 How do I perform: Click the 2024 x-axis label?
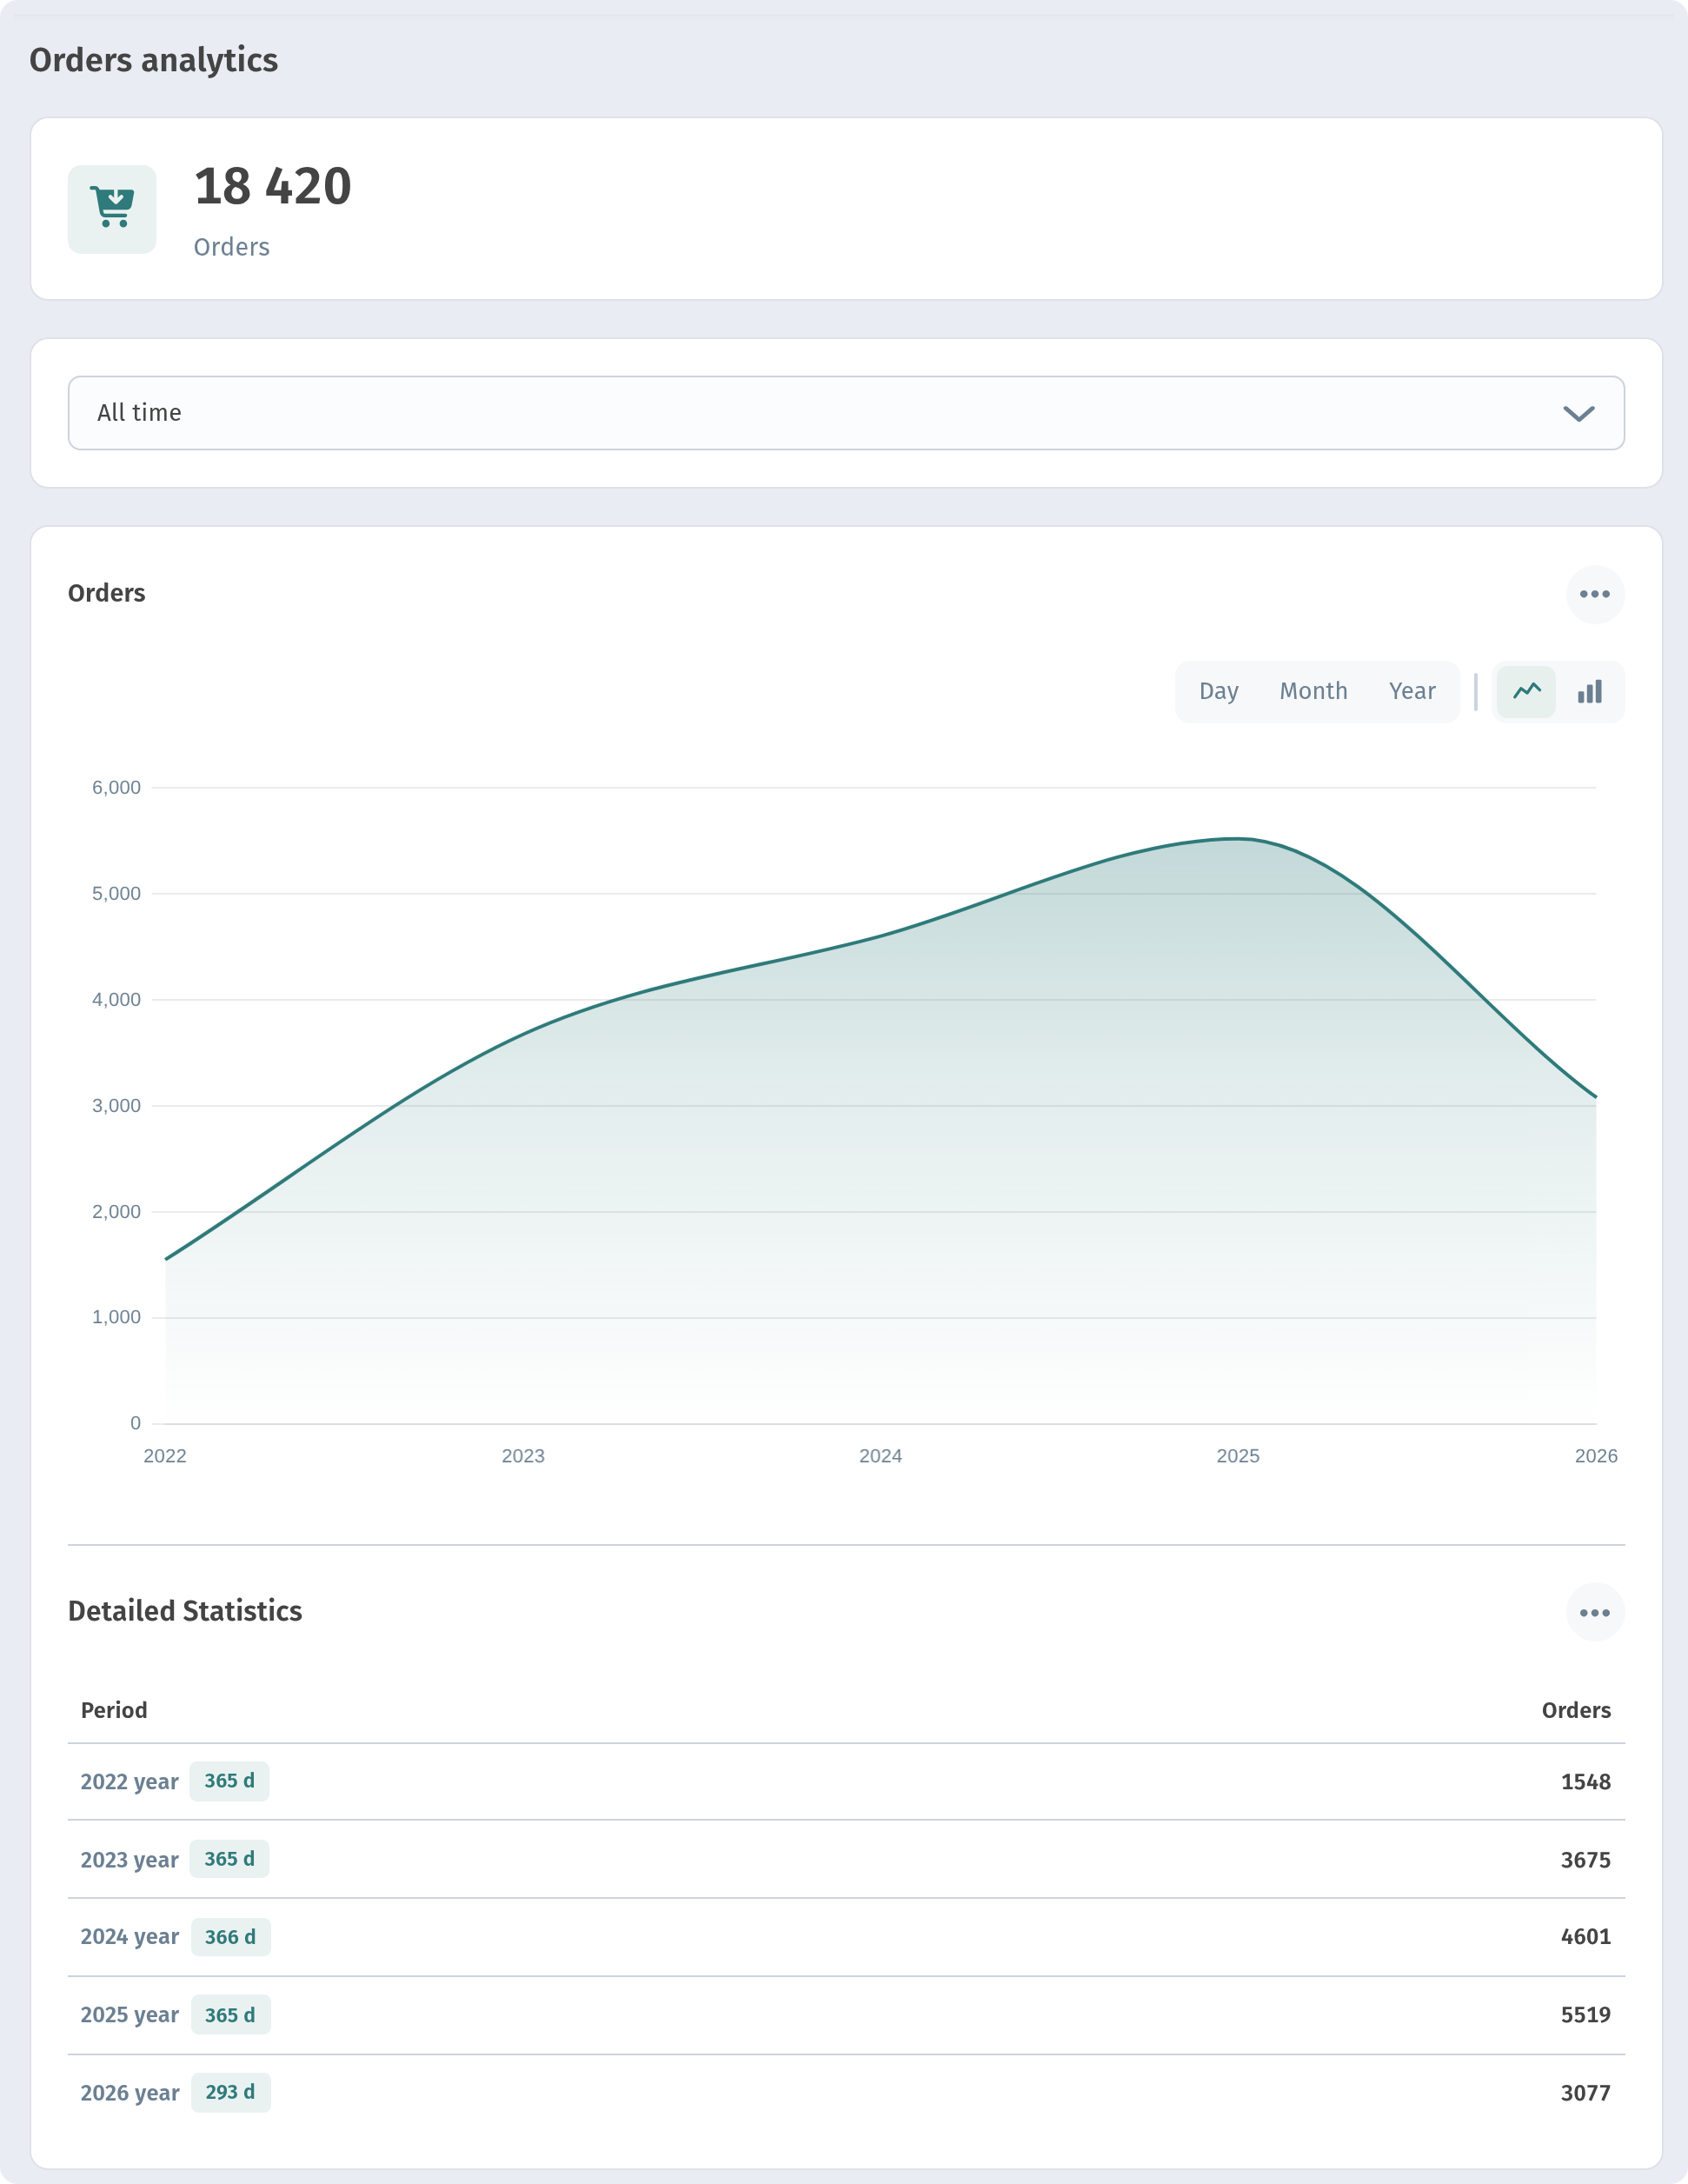(880, 1456)
